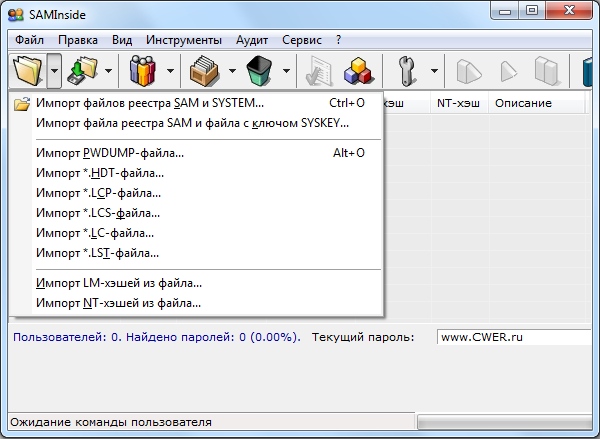Click the colored cubes icon in toolbar
The width and height of the screenshot is (600, 439).
[357, 71]
